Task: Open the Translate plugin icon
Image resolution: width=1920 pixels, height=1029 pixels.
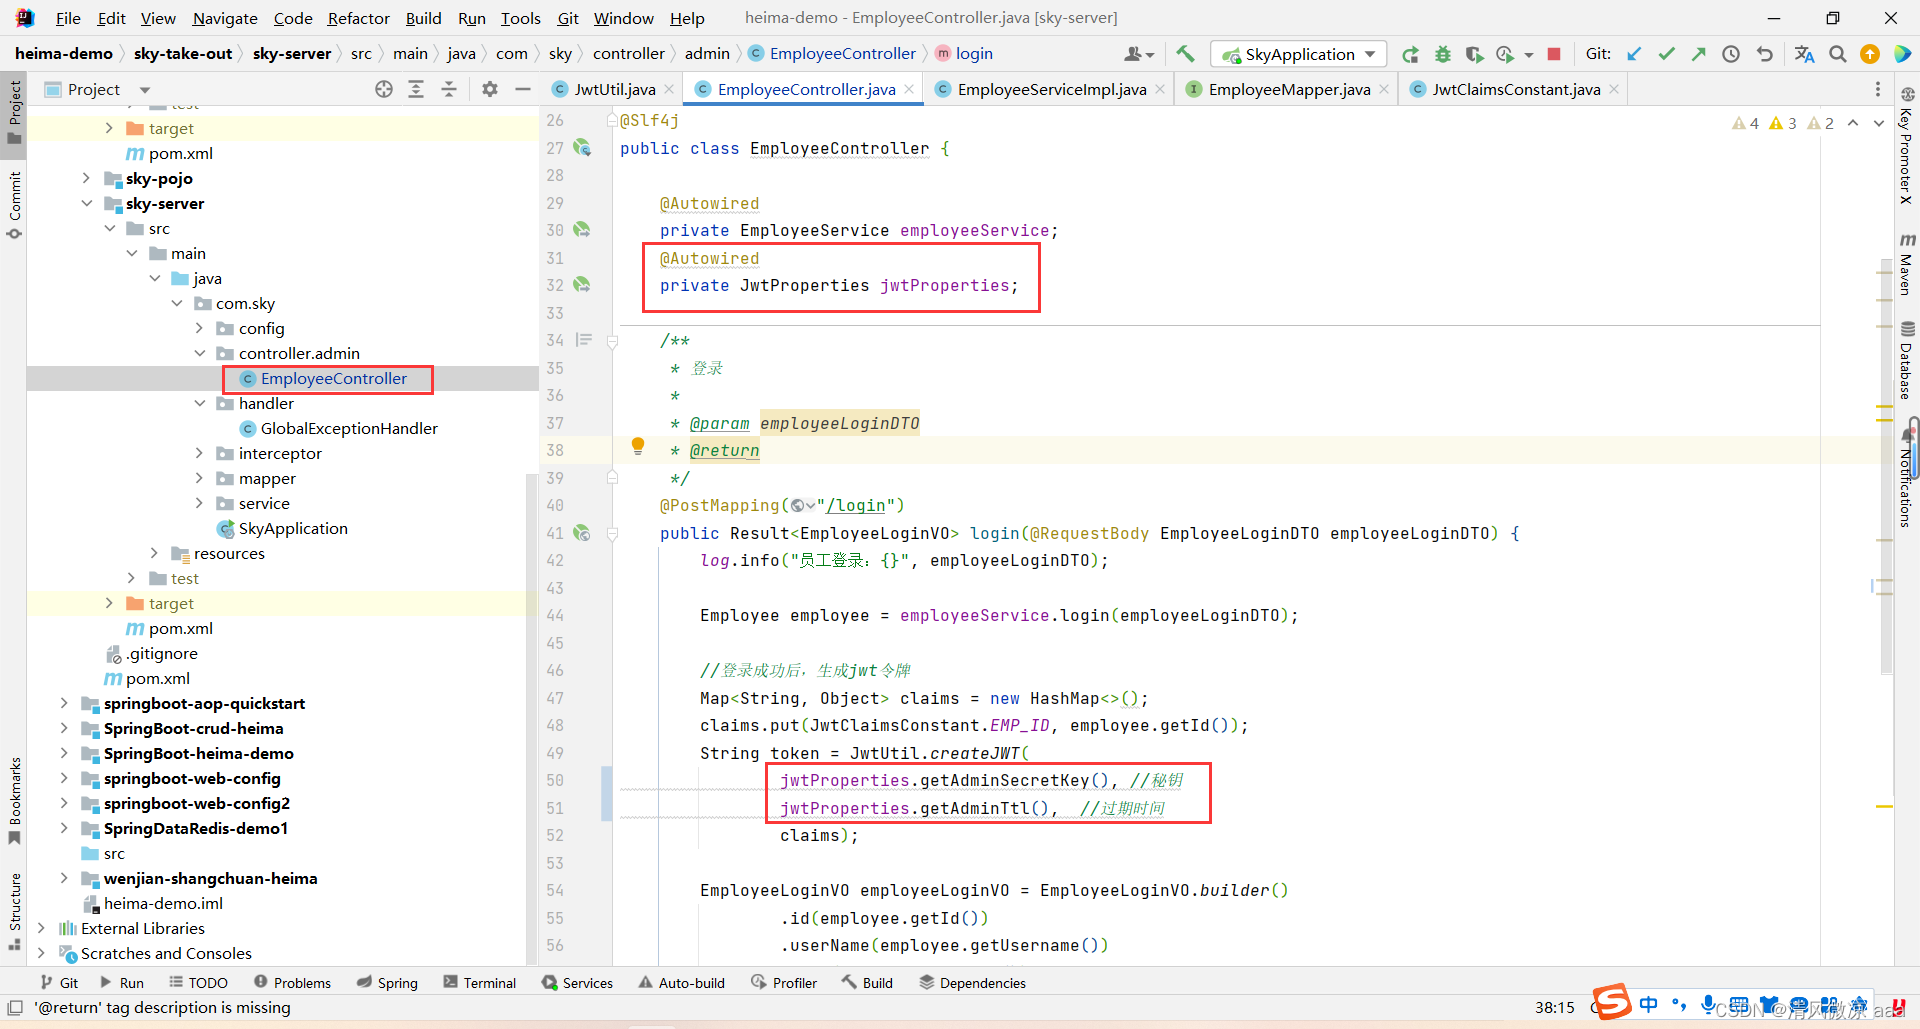Action: [1804, 54]
